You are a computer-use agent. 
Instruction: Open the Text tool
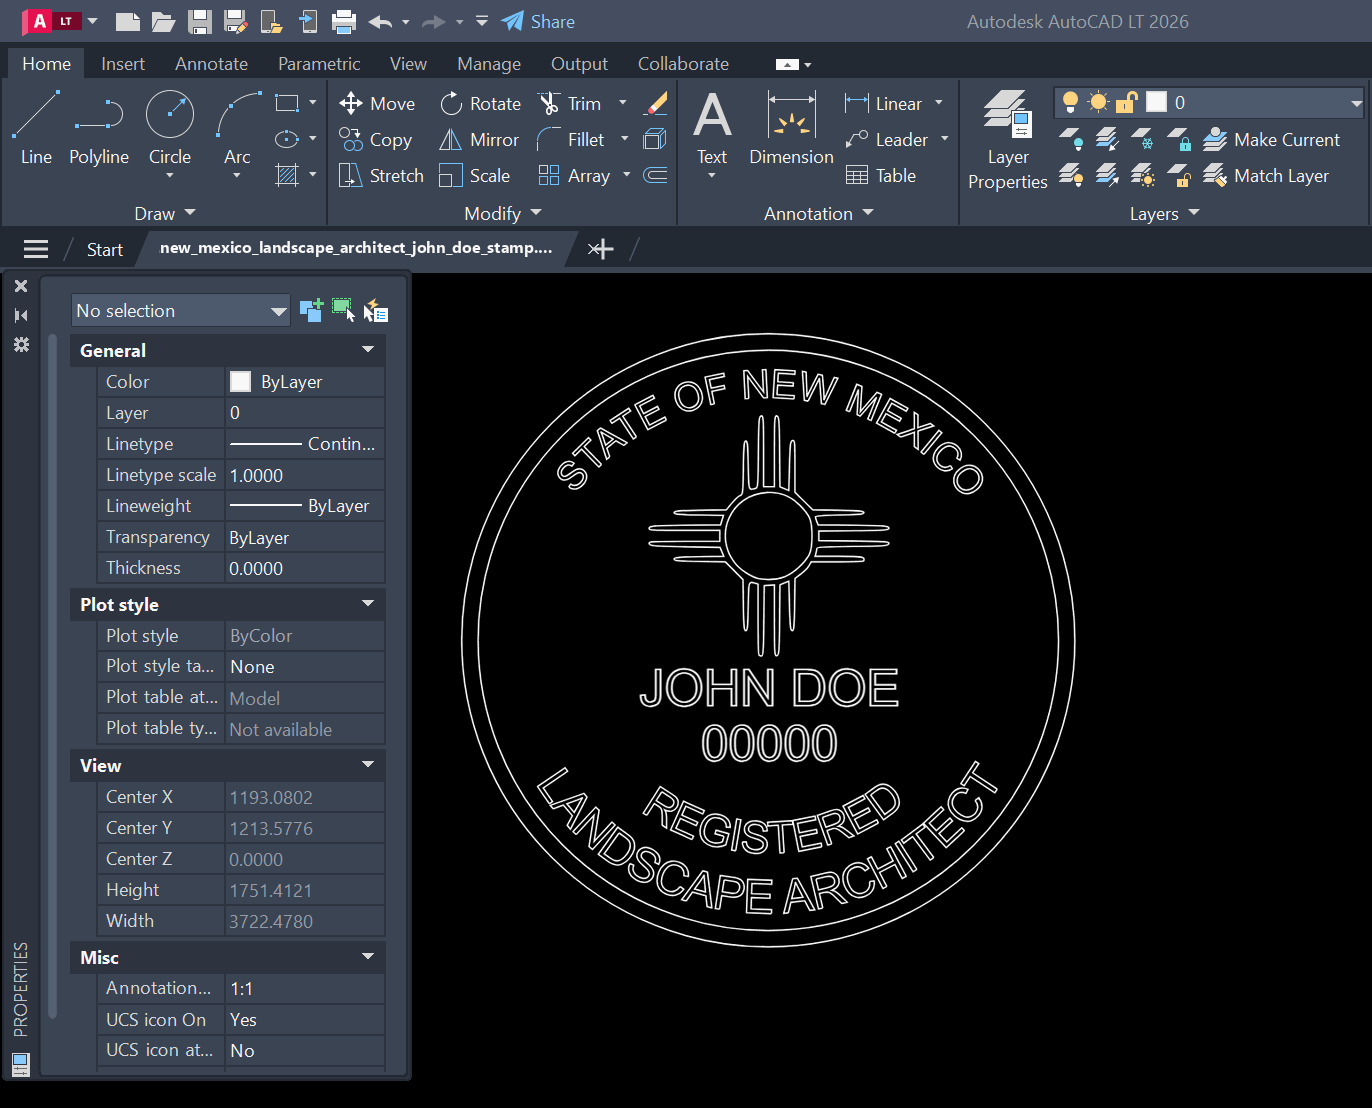click(x=712, y=128)
